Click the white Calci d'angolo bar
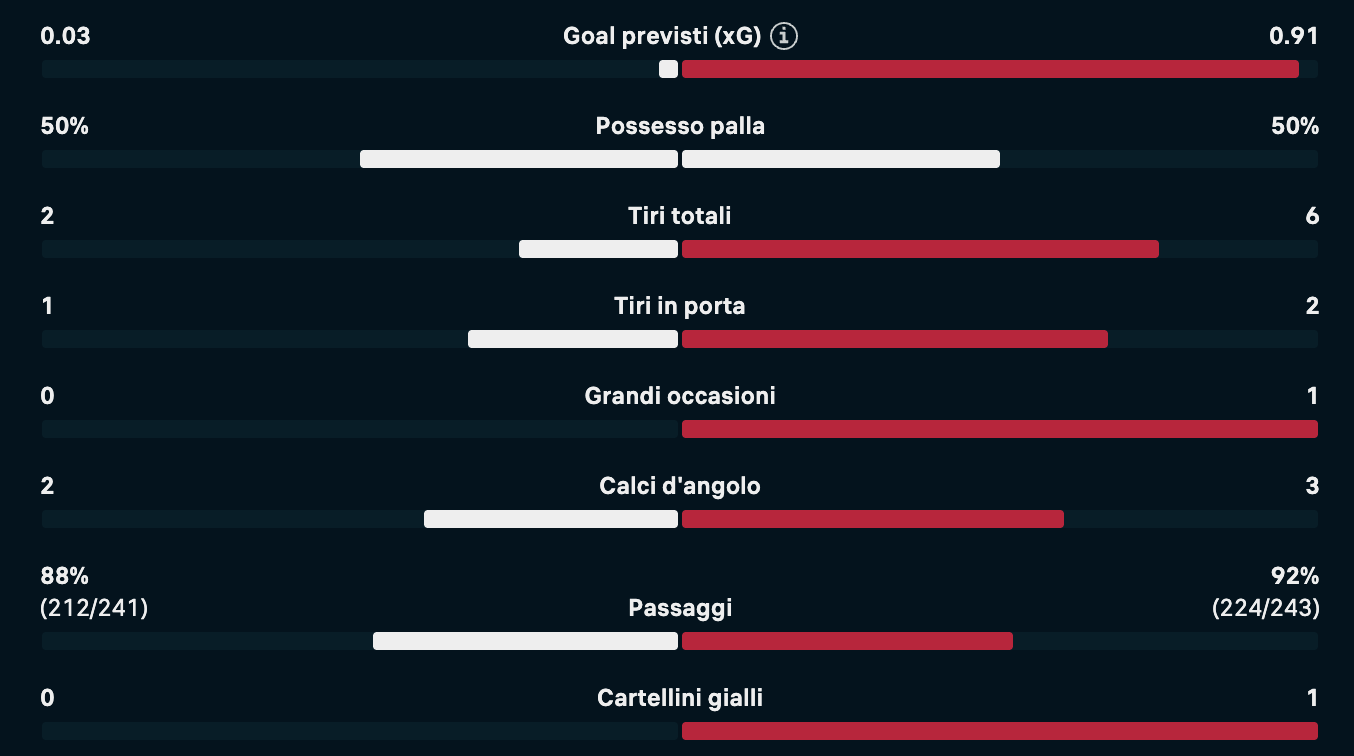This screenshot has height=756, width=1354. [551, 519]
